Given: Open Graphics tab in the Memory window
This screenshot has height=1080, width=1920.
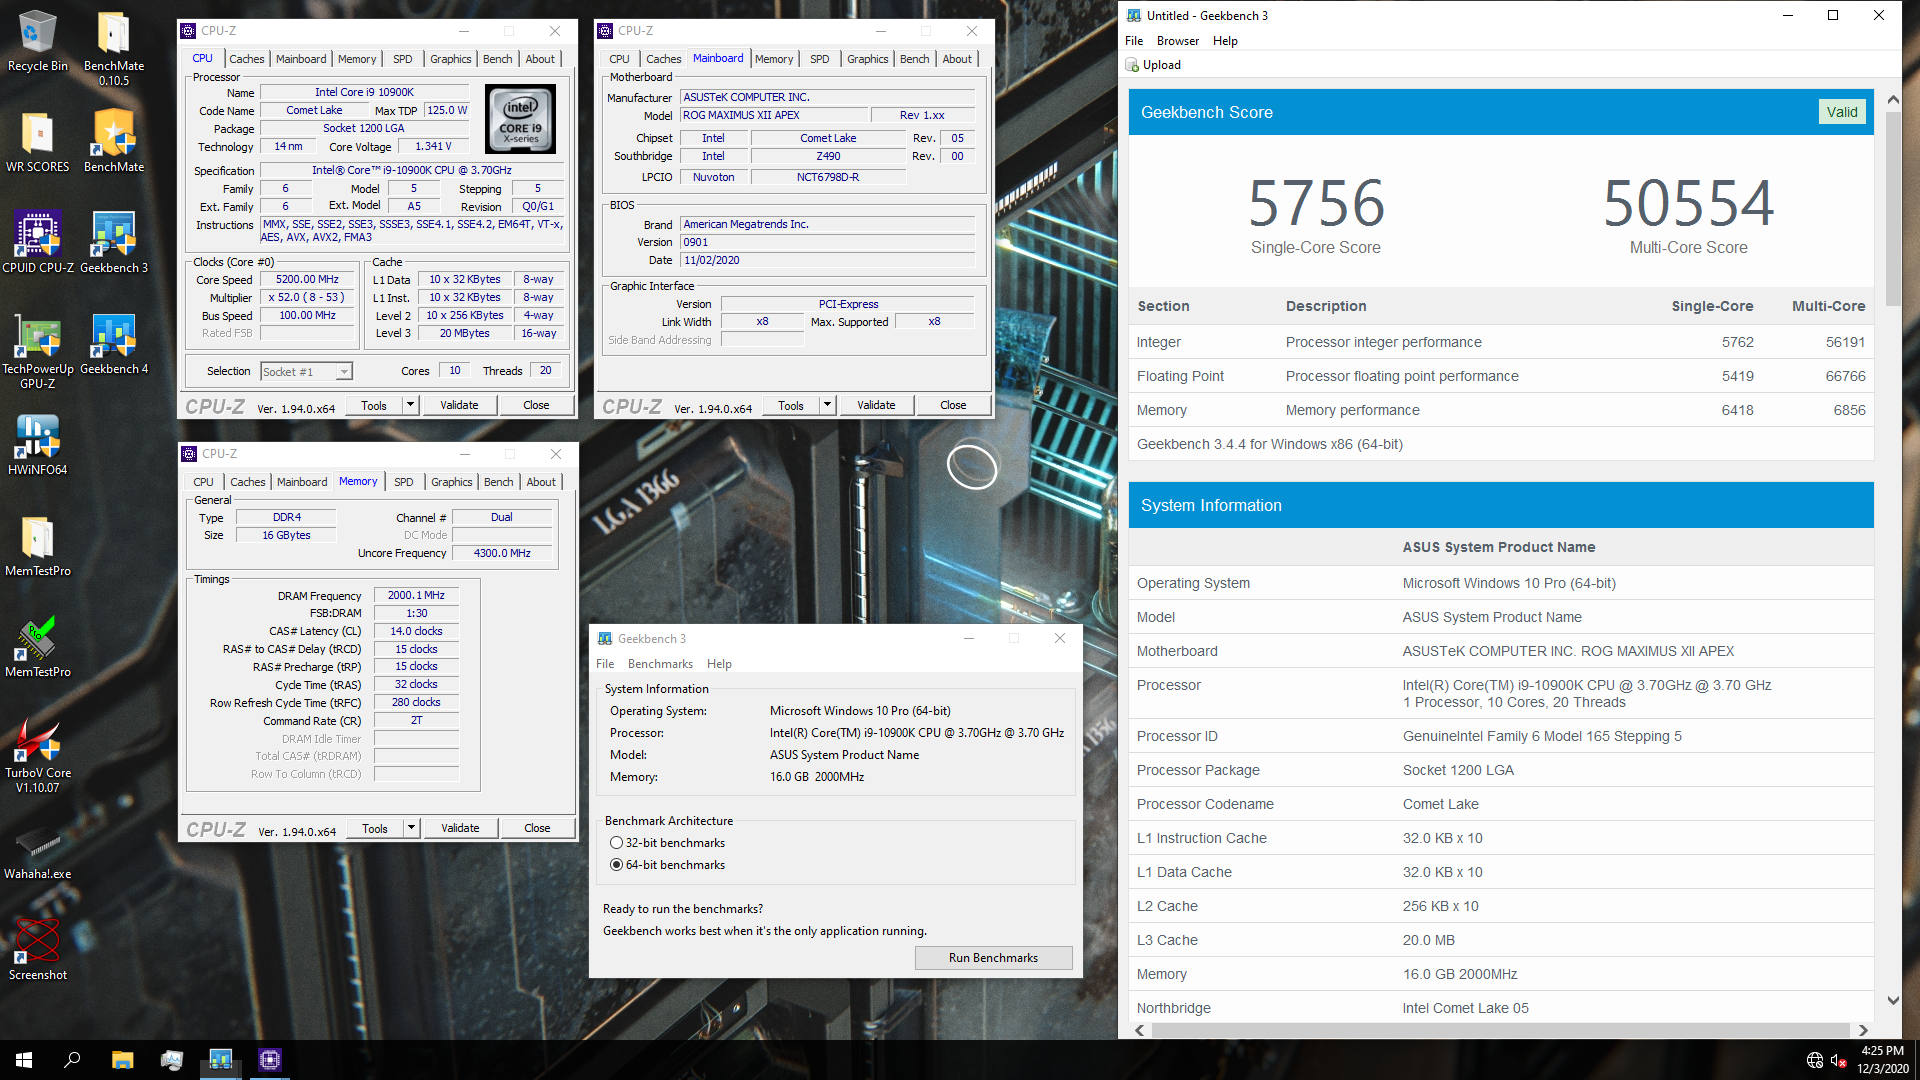Looking at the screenshot, I should (451, 482).
